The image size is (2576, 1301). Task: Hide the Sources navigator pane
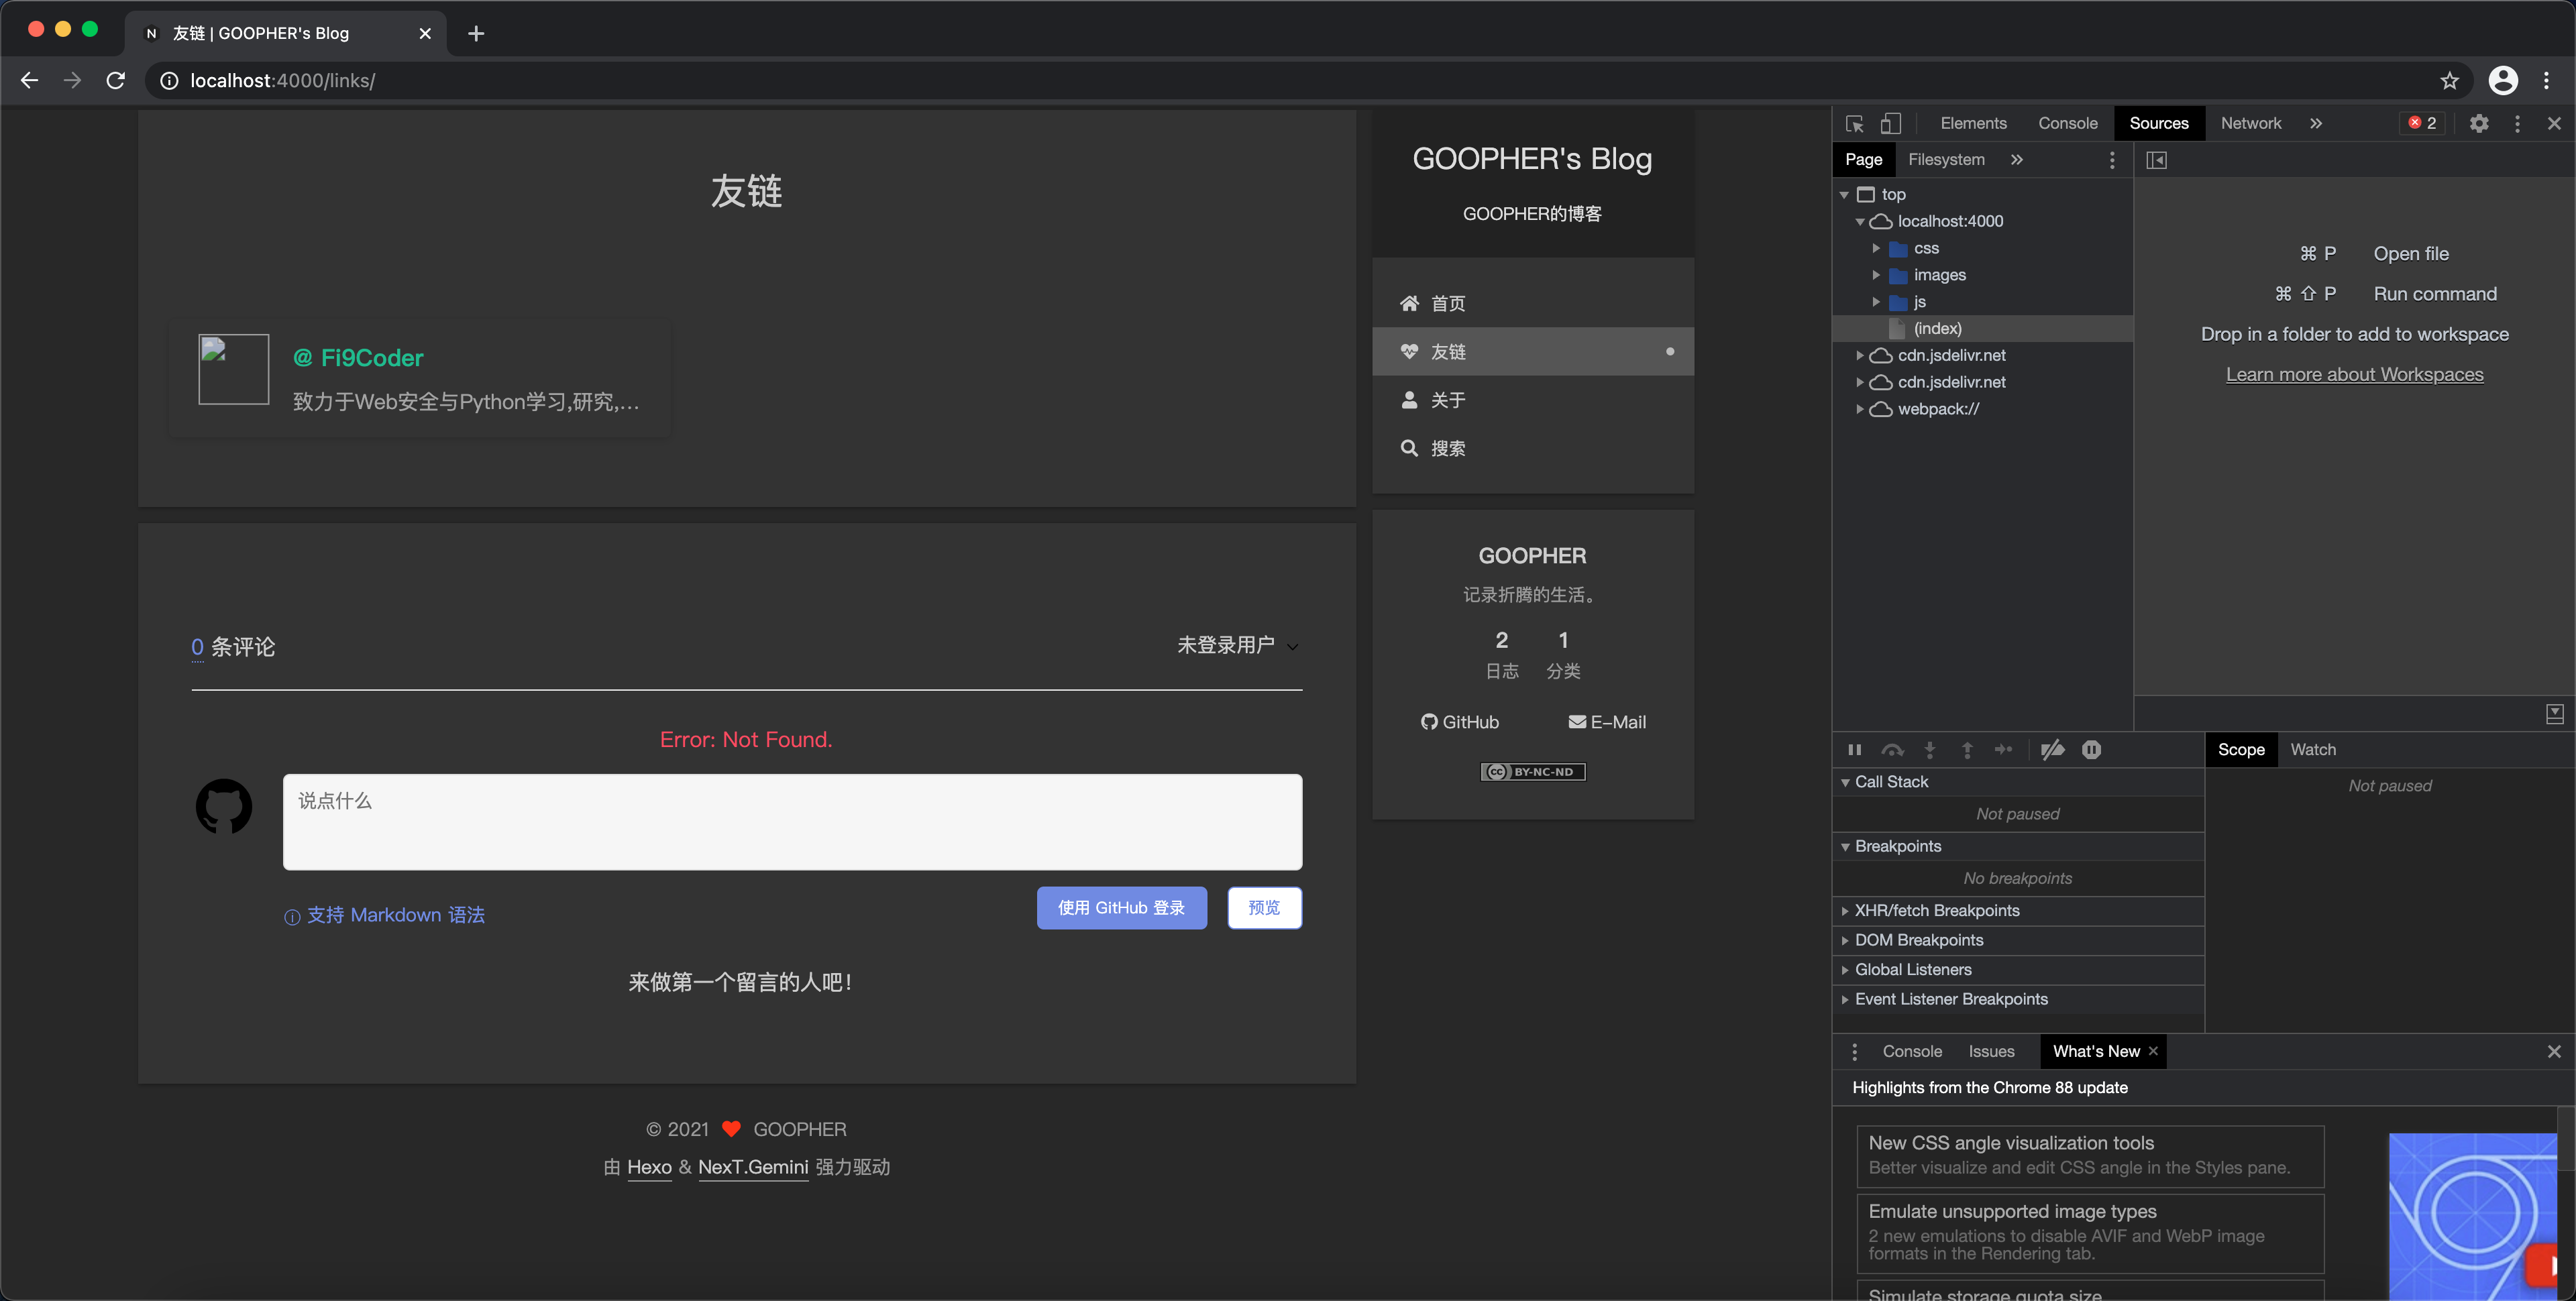pyautogui.click(x=2157, y=160)
